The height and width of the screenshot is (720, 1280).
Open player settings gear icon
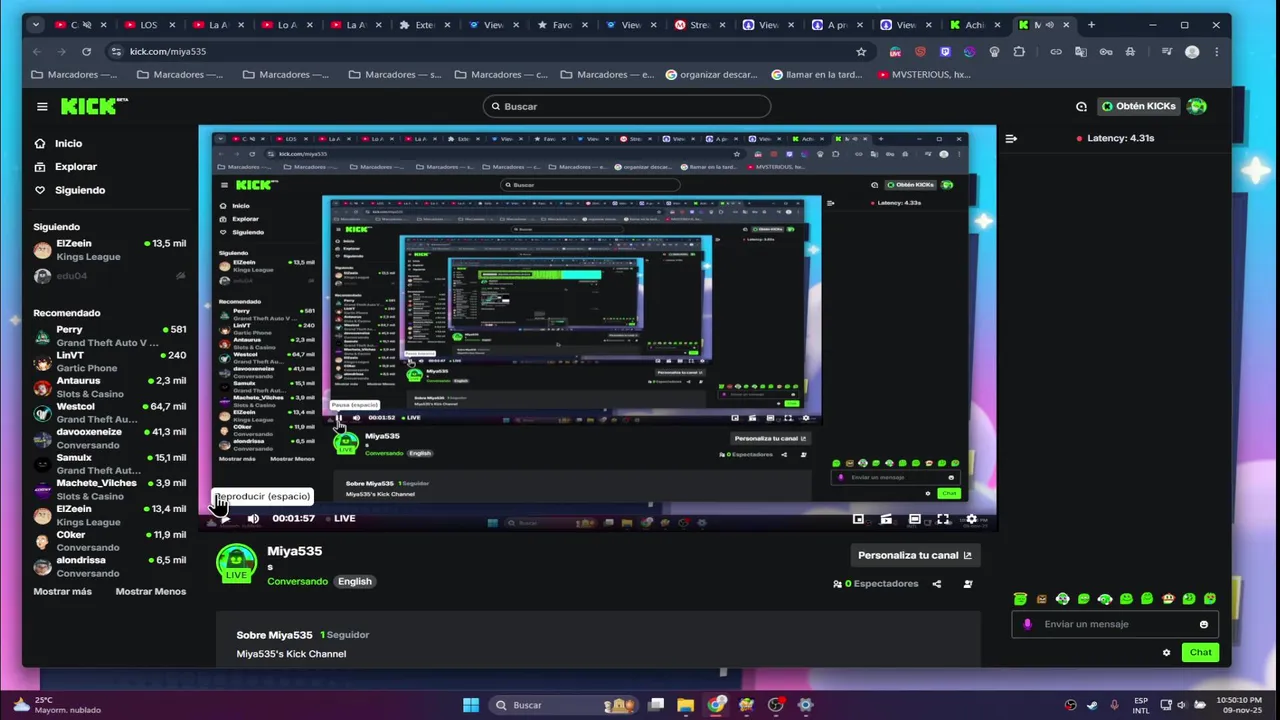971,519
